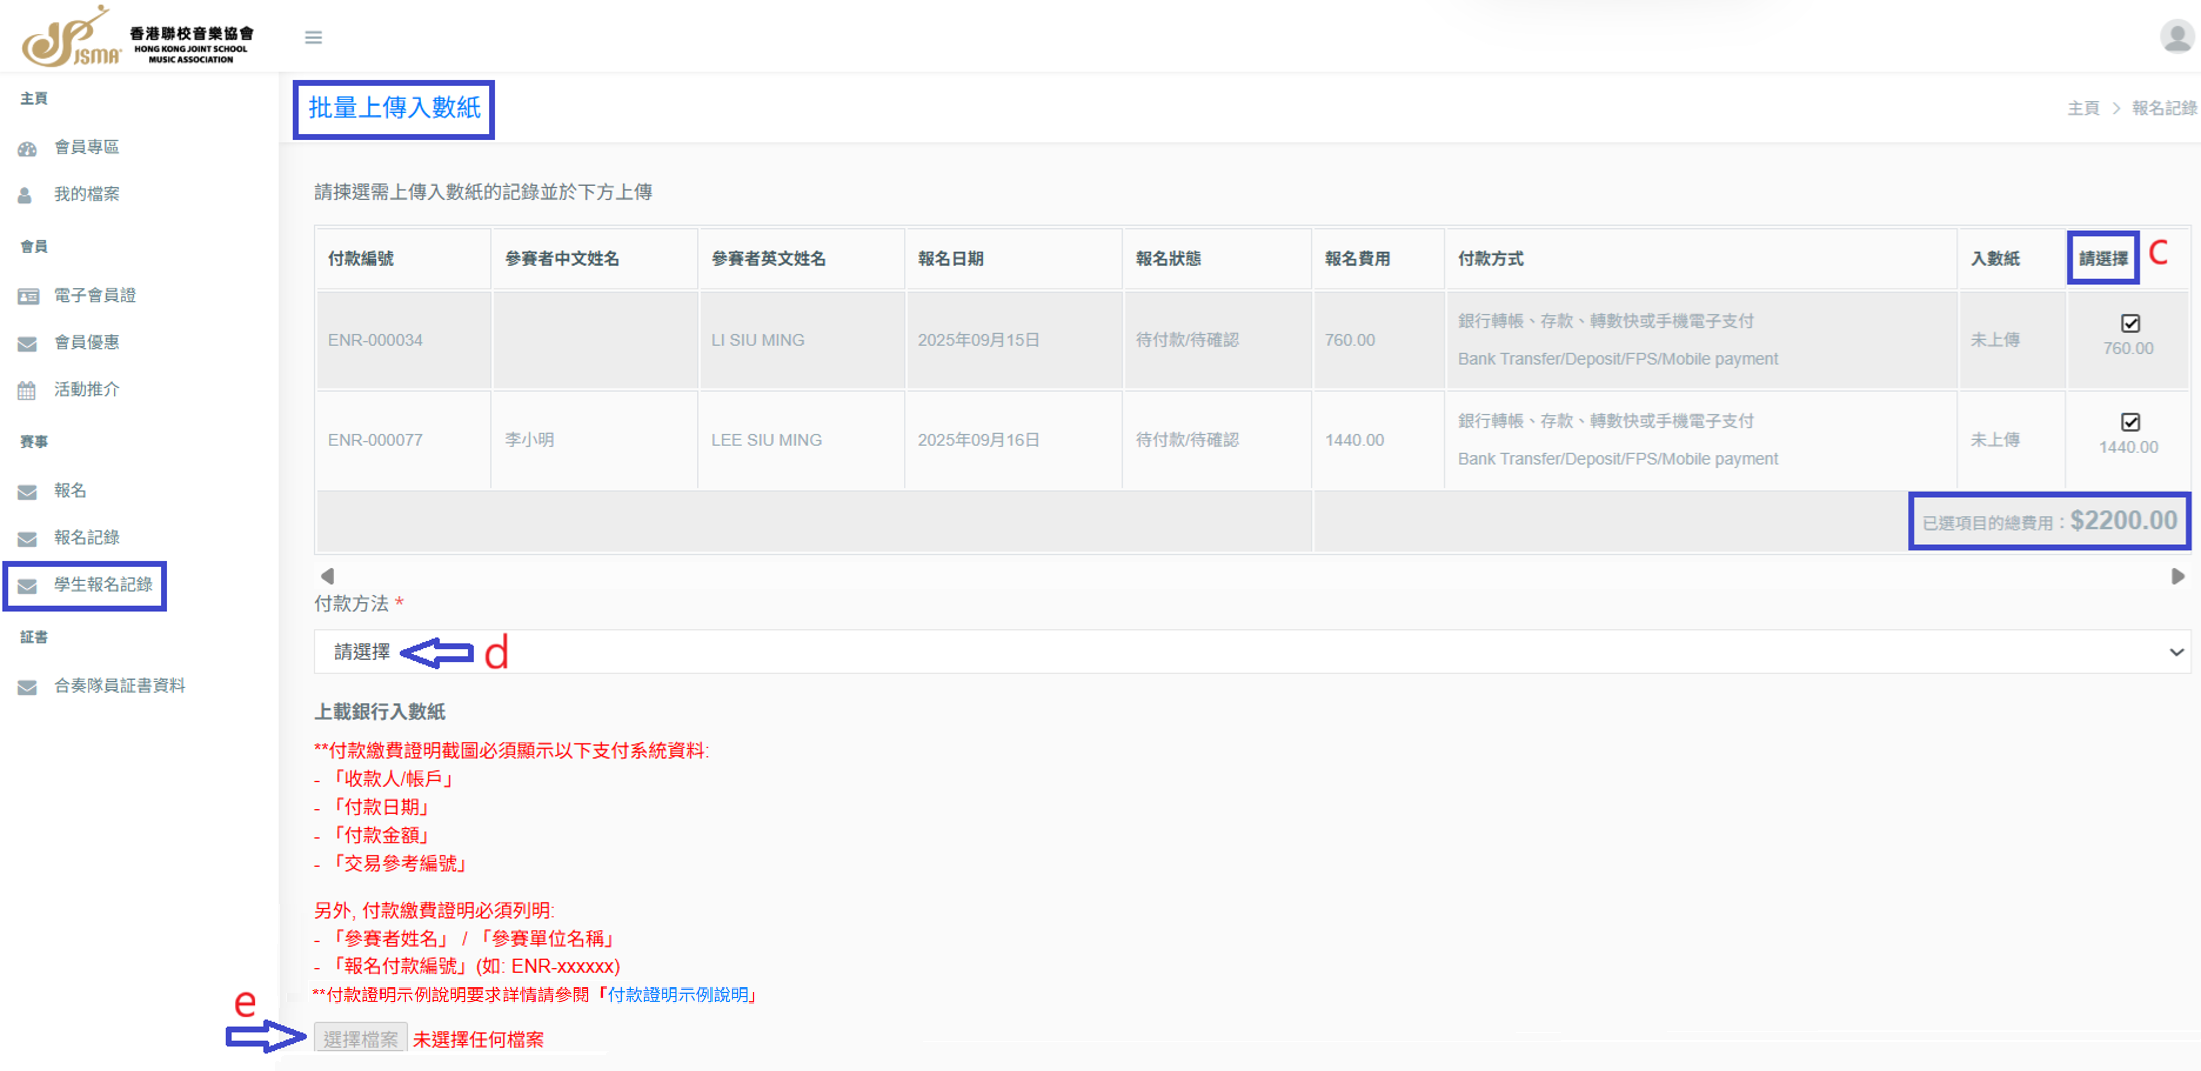
Task: Open 合奏隊員証書資料 sidebar item
Action: pos(119,685)
